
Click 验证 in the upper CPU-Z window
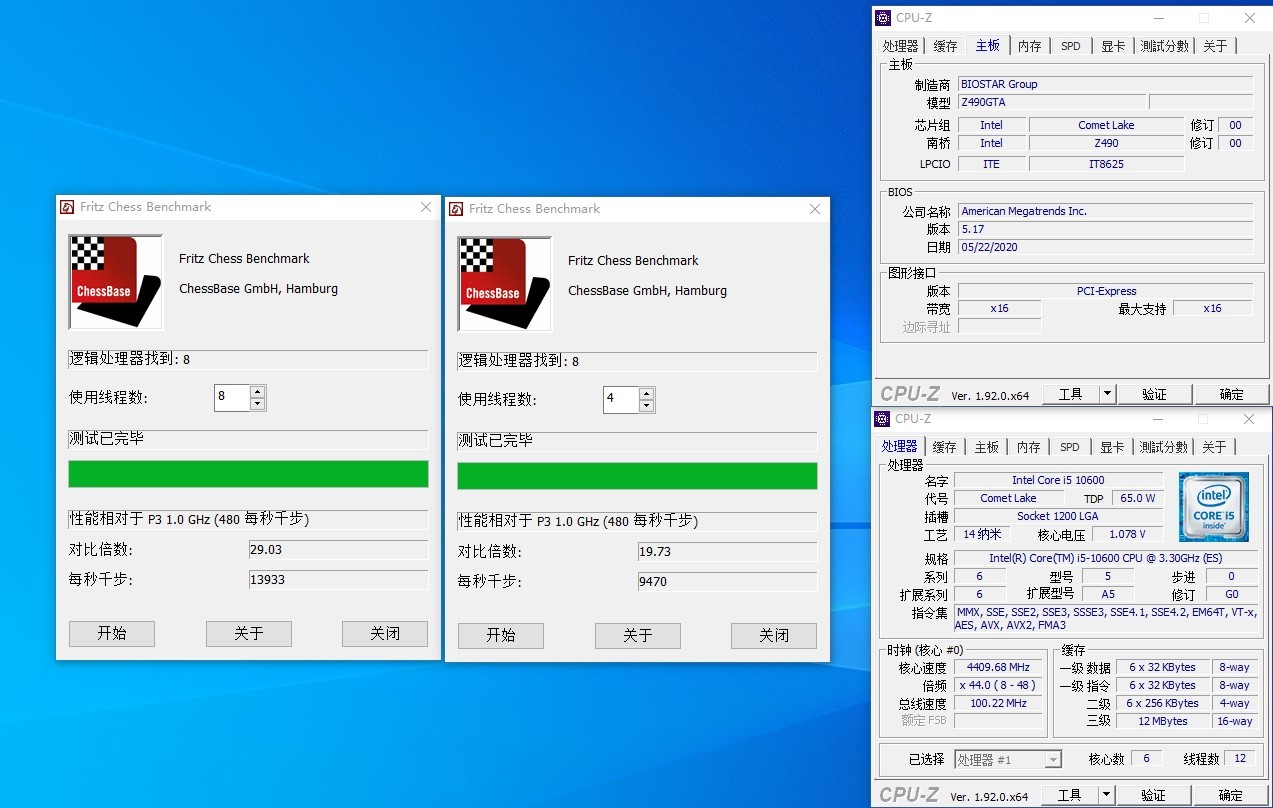point(1154,394)
